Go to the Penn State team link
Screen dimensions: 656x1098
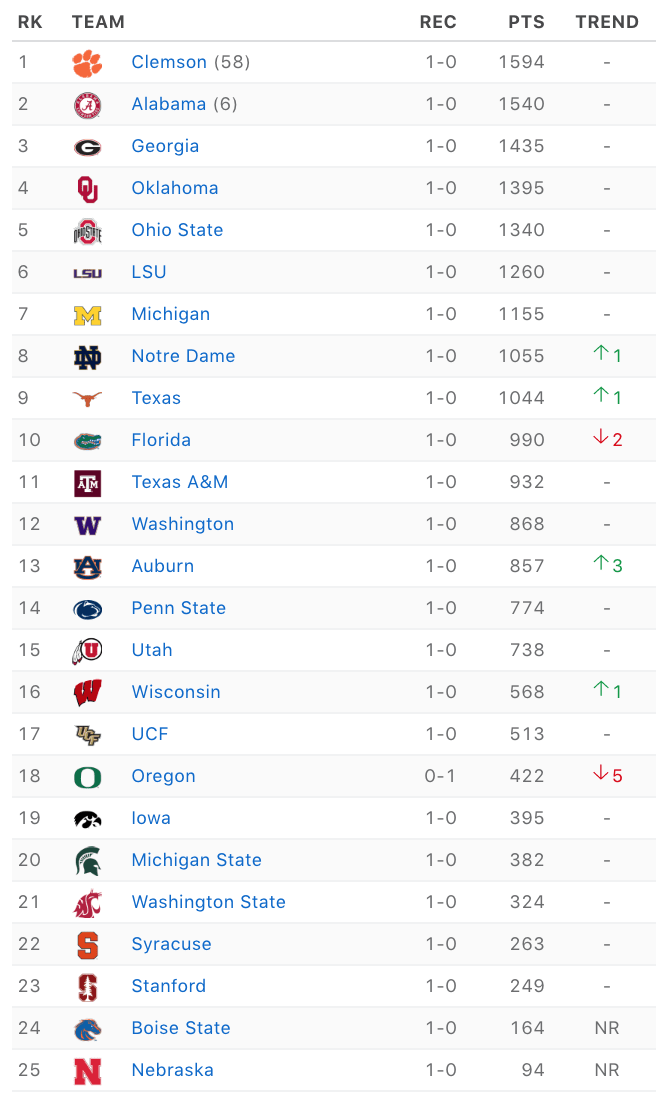[179, 608]
